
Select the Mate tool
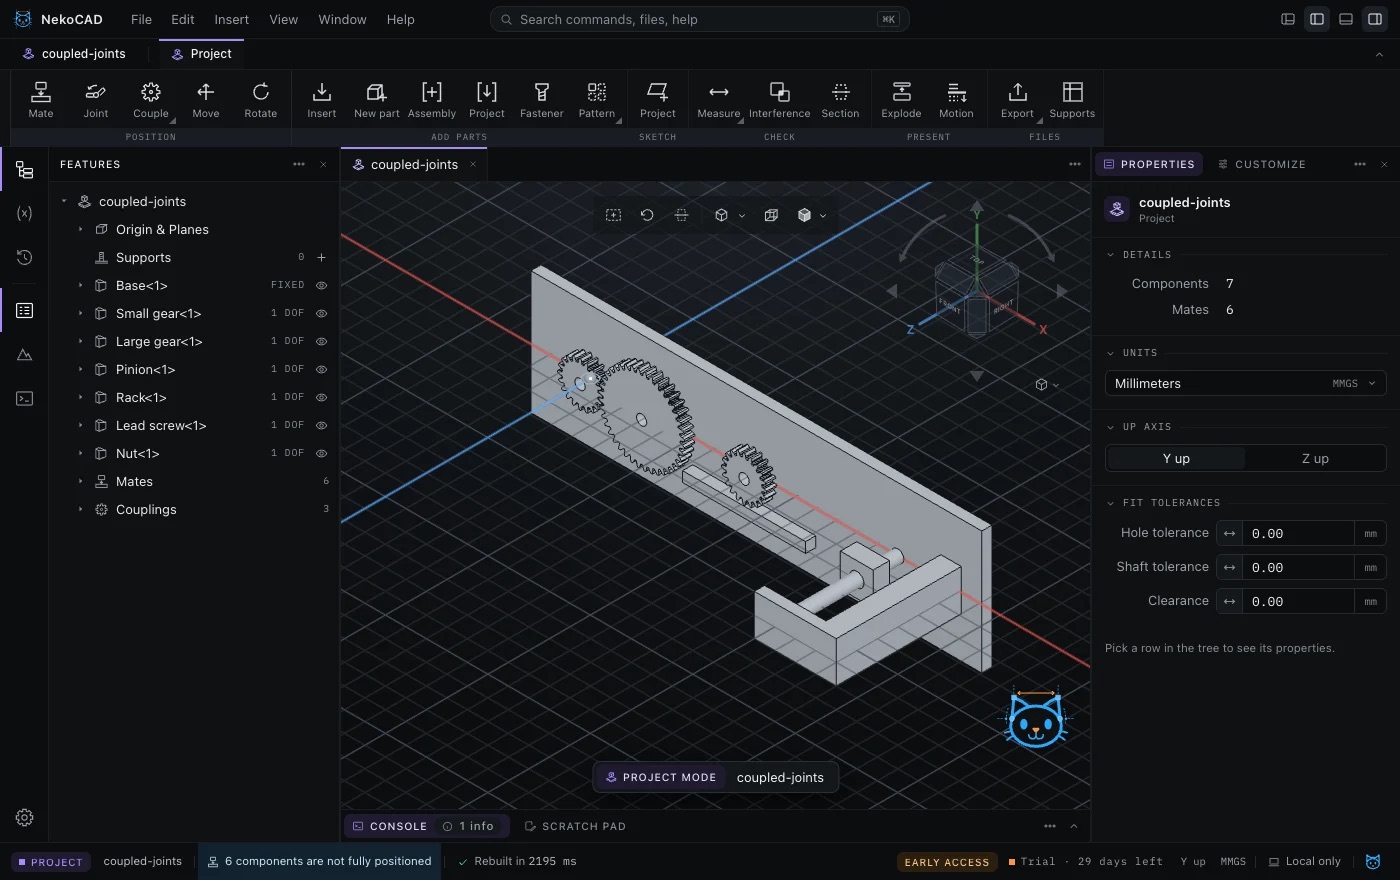click(41, 100)
